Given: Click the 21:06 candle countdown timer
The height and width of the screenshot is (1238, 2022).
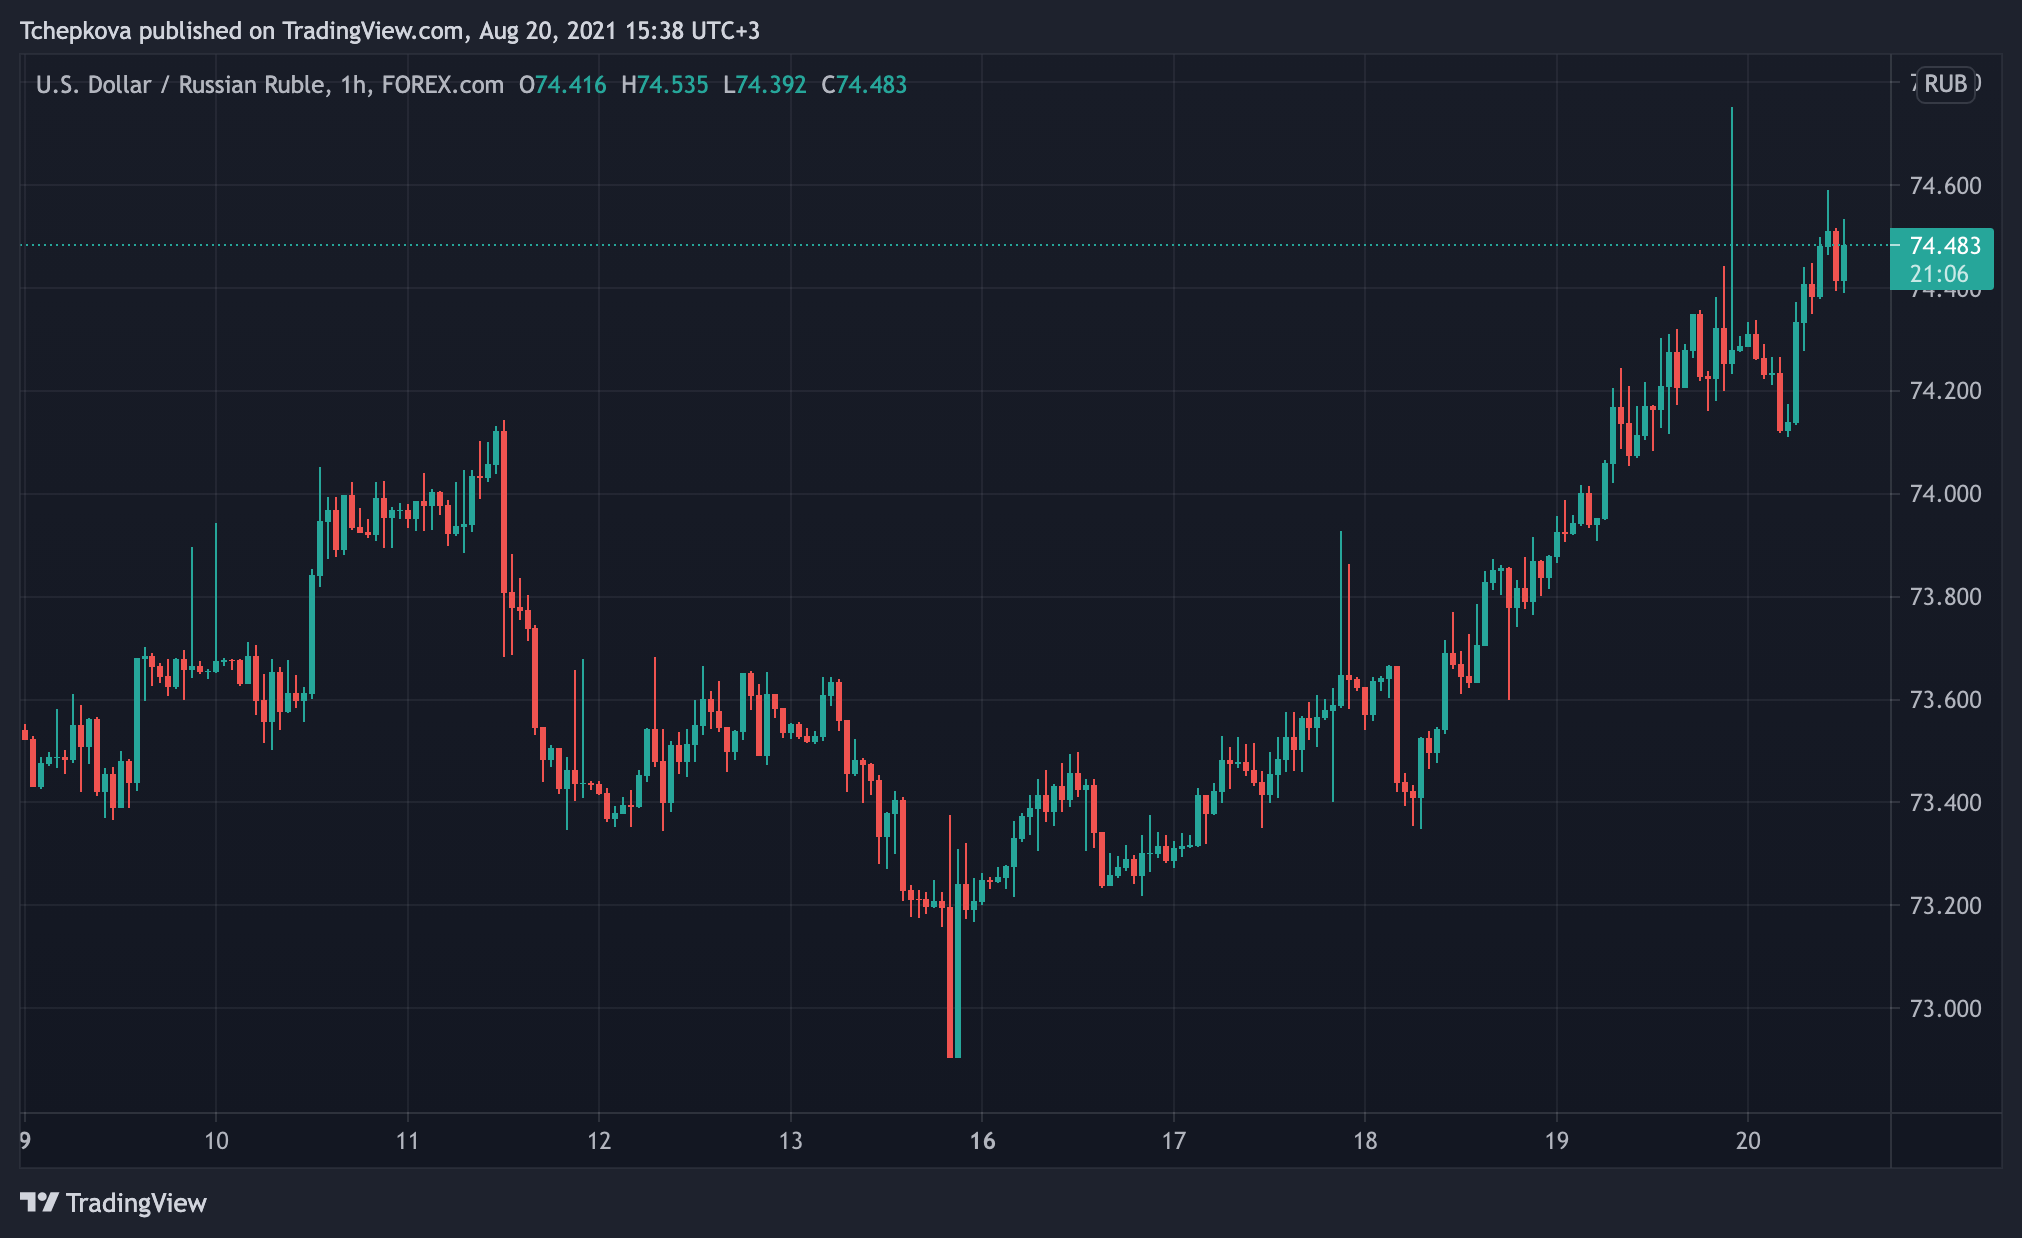Looking at the screenshot, I should pyautogui.click(x=1938, y=274).
